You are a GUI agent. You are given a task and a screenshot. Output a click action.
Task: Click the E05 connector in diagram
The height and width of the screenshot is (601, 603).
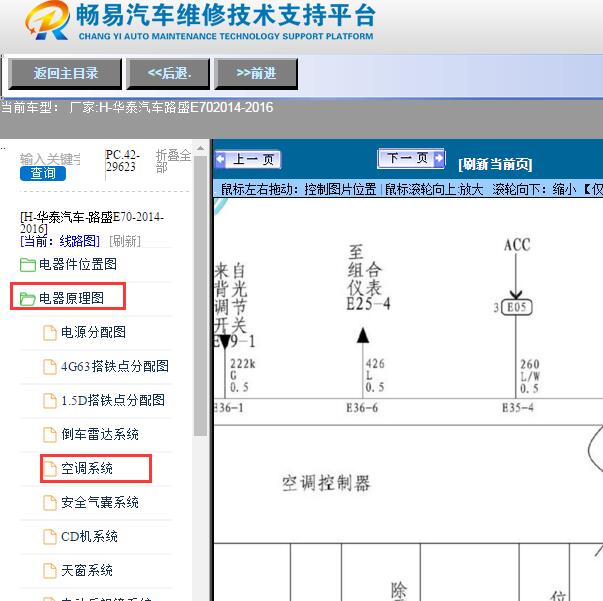(x=516, y=307)
